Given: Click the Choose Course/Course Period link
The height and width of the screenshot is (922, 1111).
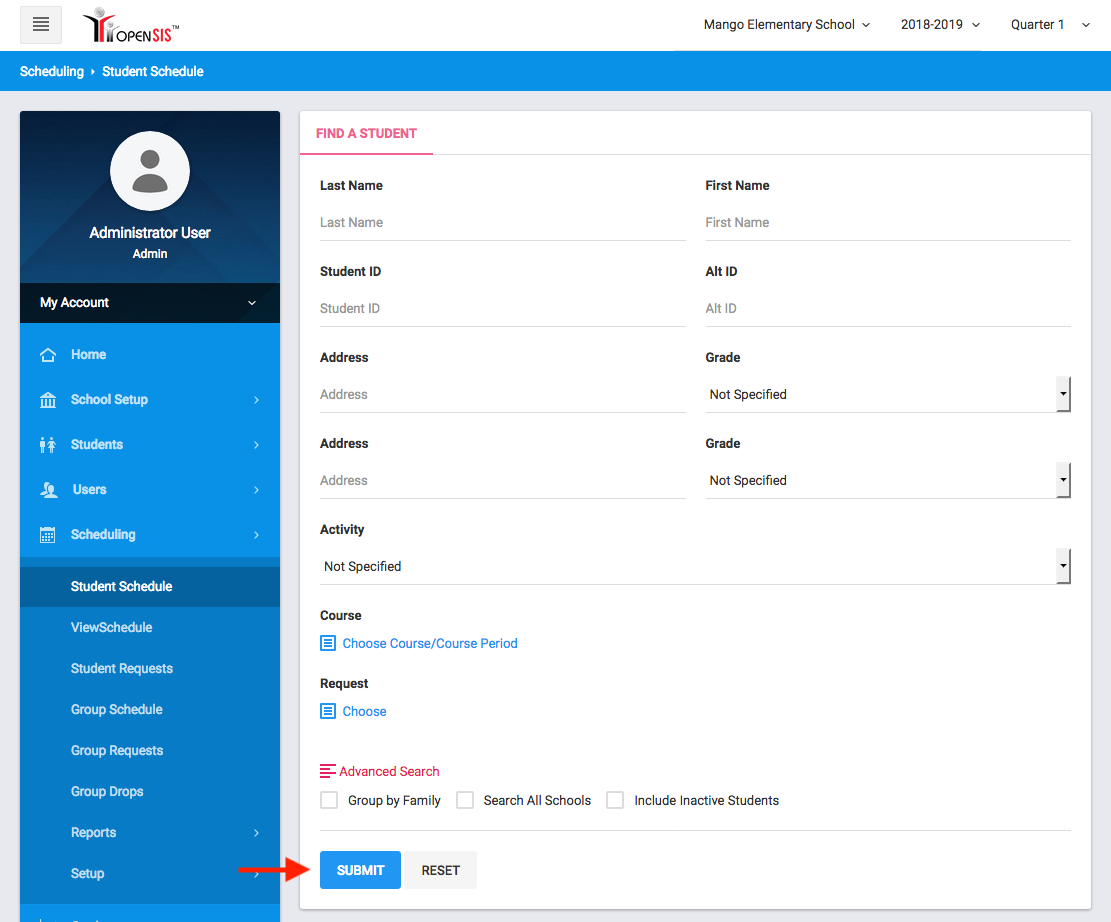Looking at the screenshot, I should [x=430, y=643].
